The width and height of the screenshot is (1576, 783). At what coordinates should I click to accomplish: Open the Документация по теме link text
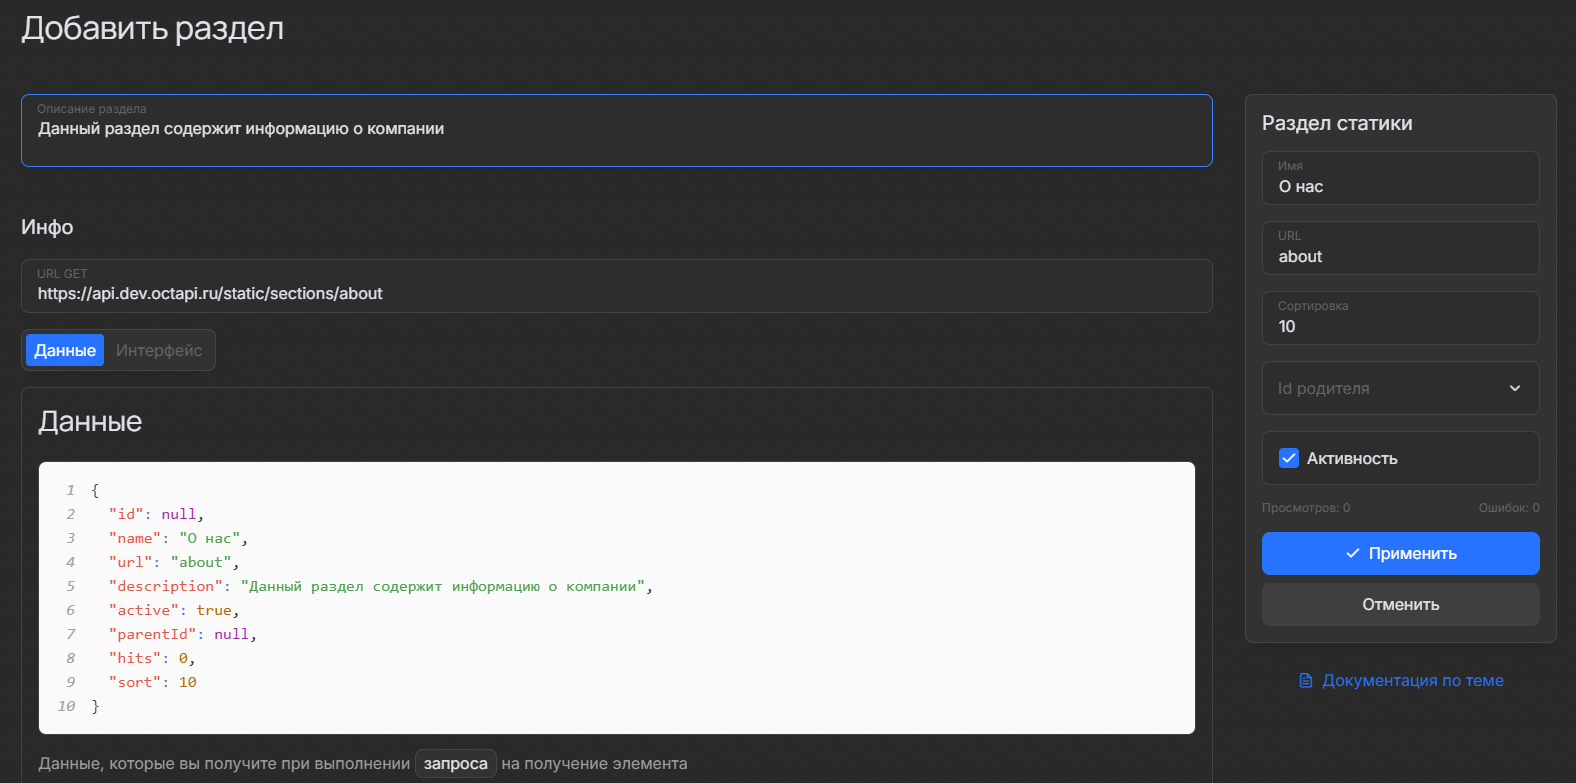[x=1412, y=681]
